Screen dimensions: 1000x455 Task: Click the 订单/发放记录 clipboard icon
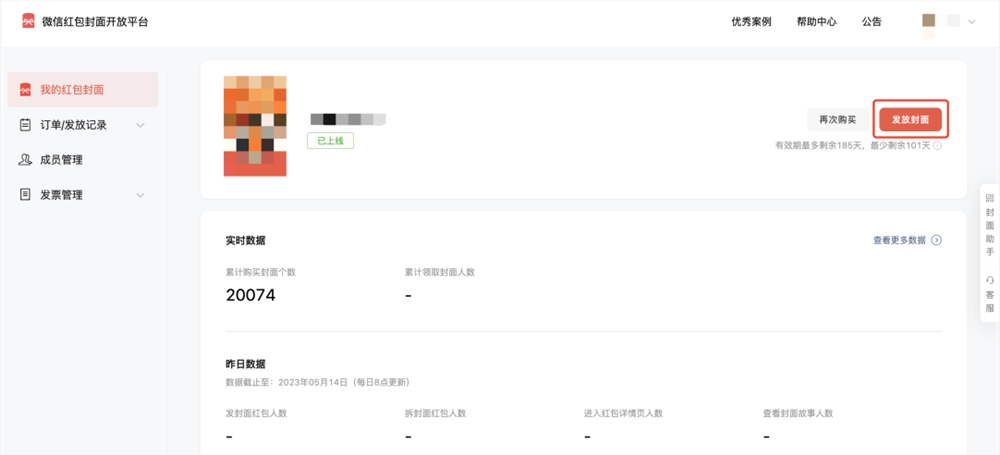coord(26,125)
